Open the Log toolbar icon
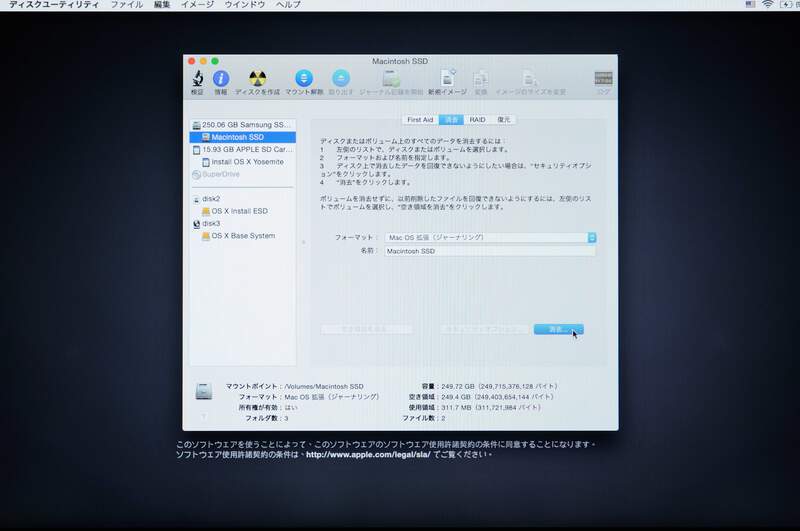Viewport: 800px width, 531px height. pos(604,79)
